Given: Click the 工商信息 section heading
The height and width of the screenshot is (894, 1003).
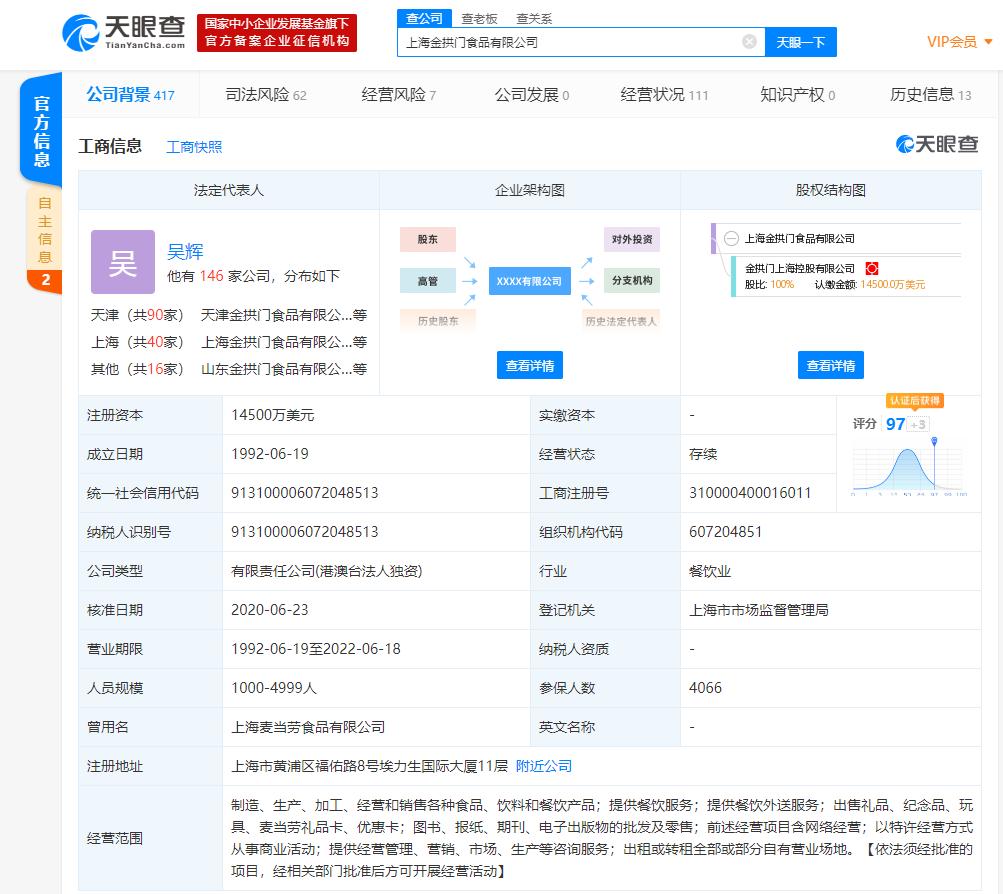Looking at the screenshot, I should click(110, 146).
